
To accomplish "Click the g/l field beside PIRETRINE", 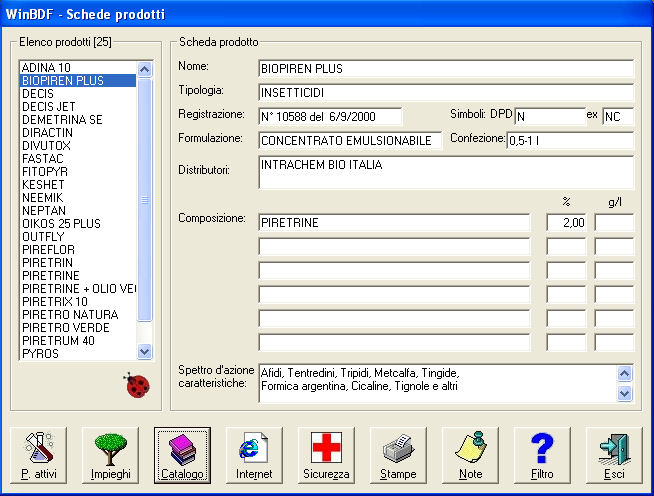I will 614,223.
